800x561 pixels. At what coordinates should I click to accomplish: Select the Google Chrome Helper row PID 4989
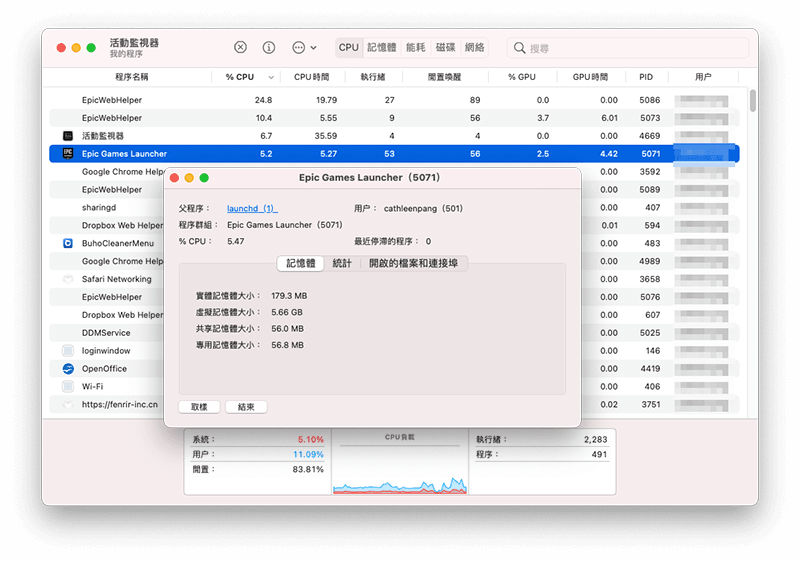coord(107,261)
